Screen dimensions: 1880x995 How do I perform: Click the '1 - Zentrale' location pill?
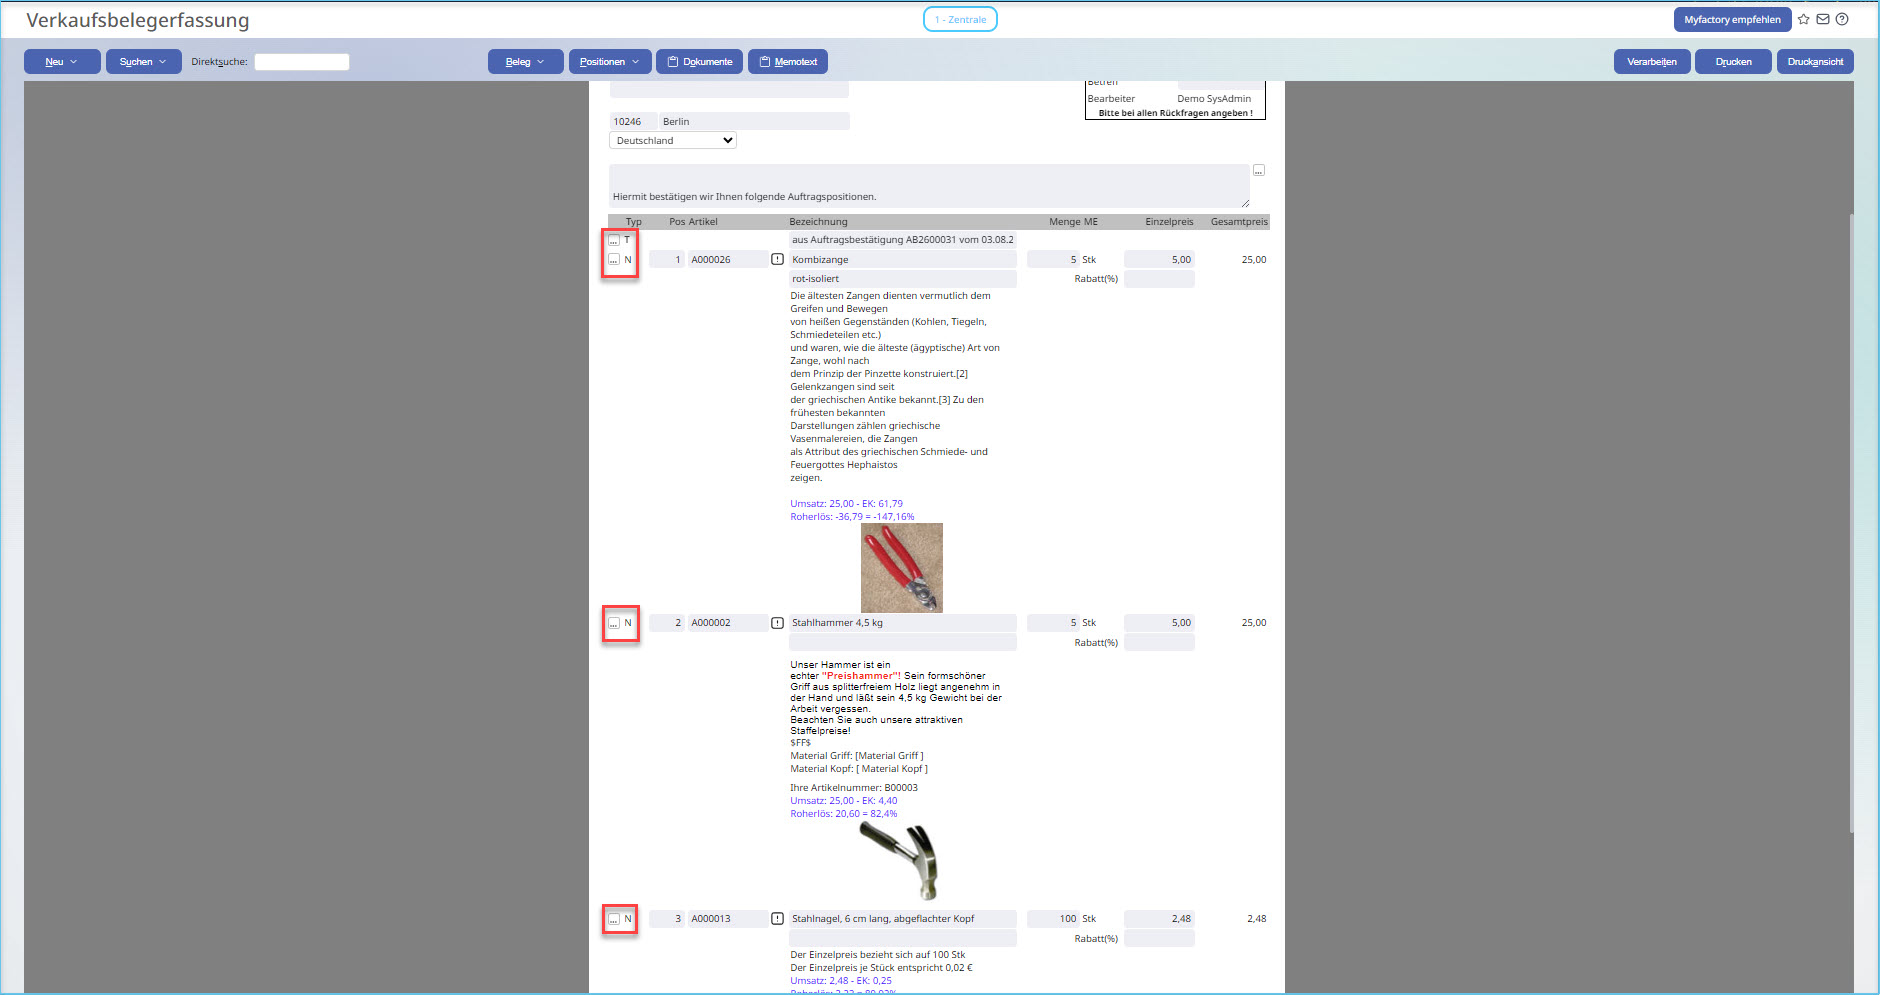(960, 19)
